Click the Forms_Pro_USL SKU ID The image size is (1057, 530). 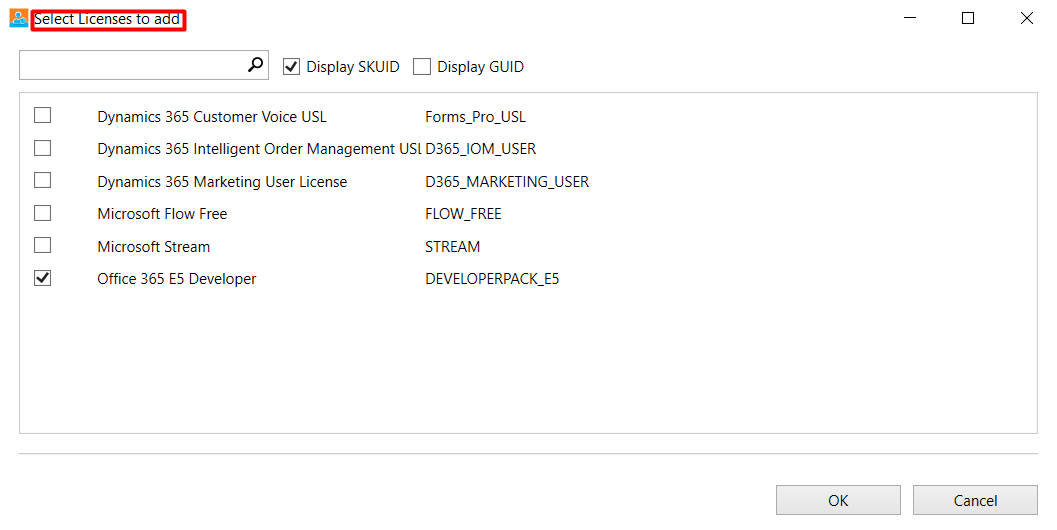[x=475, y=117]
